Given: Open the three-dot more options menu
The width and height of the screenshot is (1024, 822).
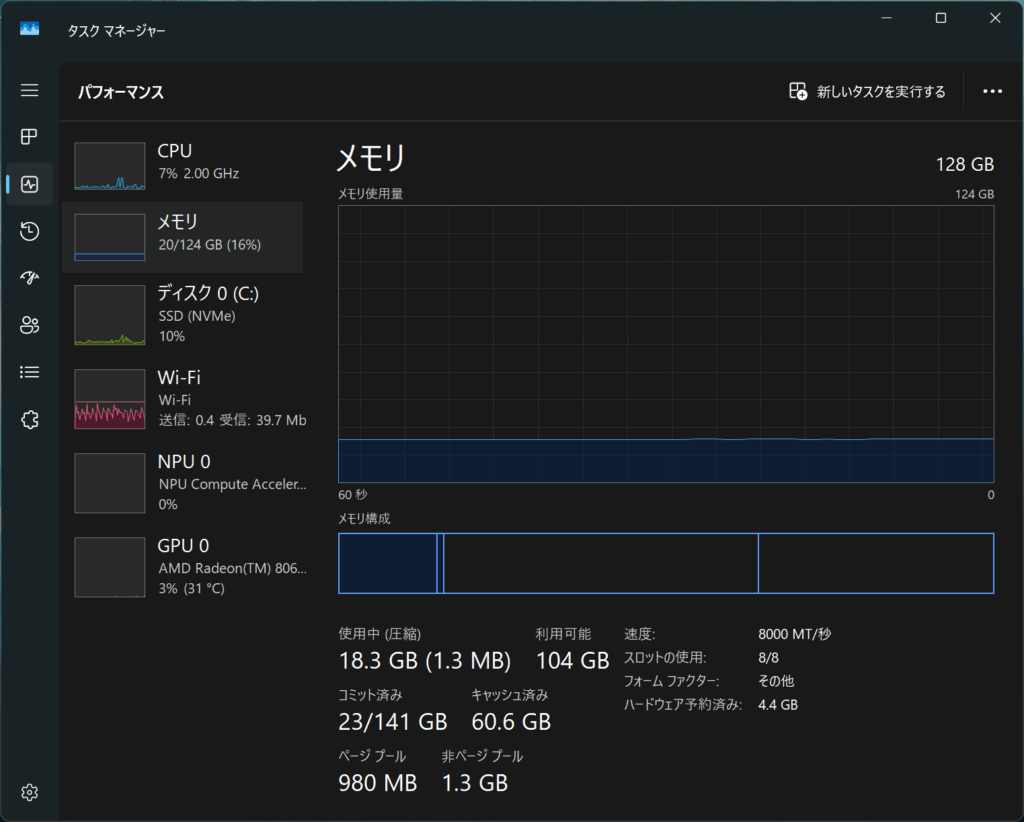Looking at the screenshot, I should click(x=992, y=92).
